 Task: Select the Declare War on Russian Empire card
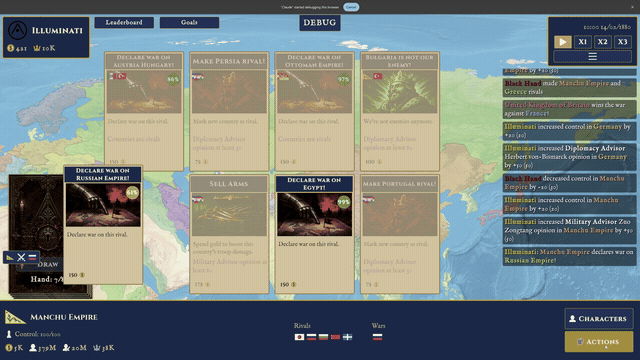pos(103,225)
